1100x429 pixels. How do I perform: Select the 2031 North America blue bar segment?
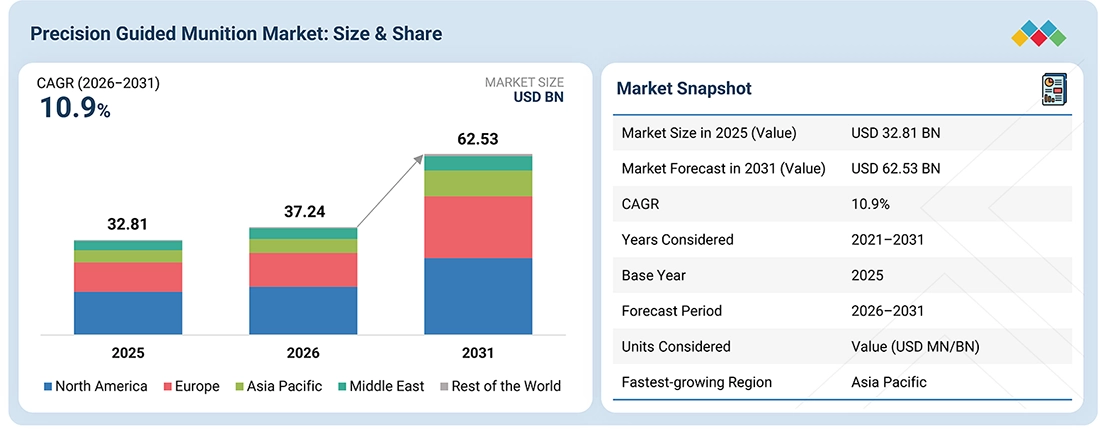click(478, 296)
